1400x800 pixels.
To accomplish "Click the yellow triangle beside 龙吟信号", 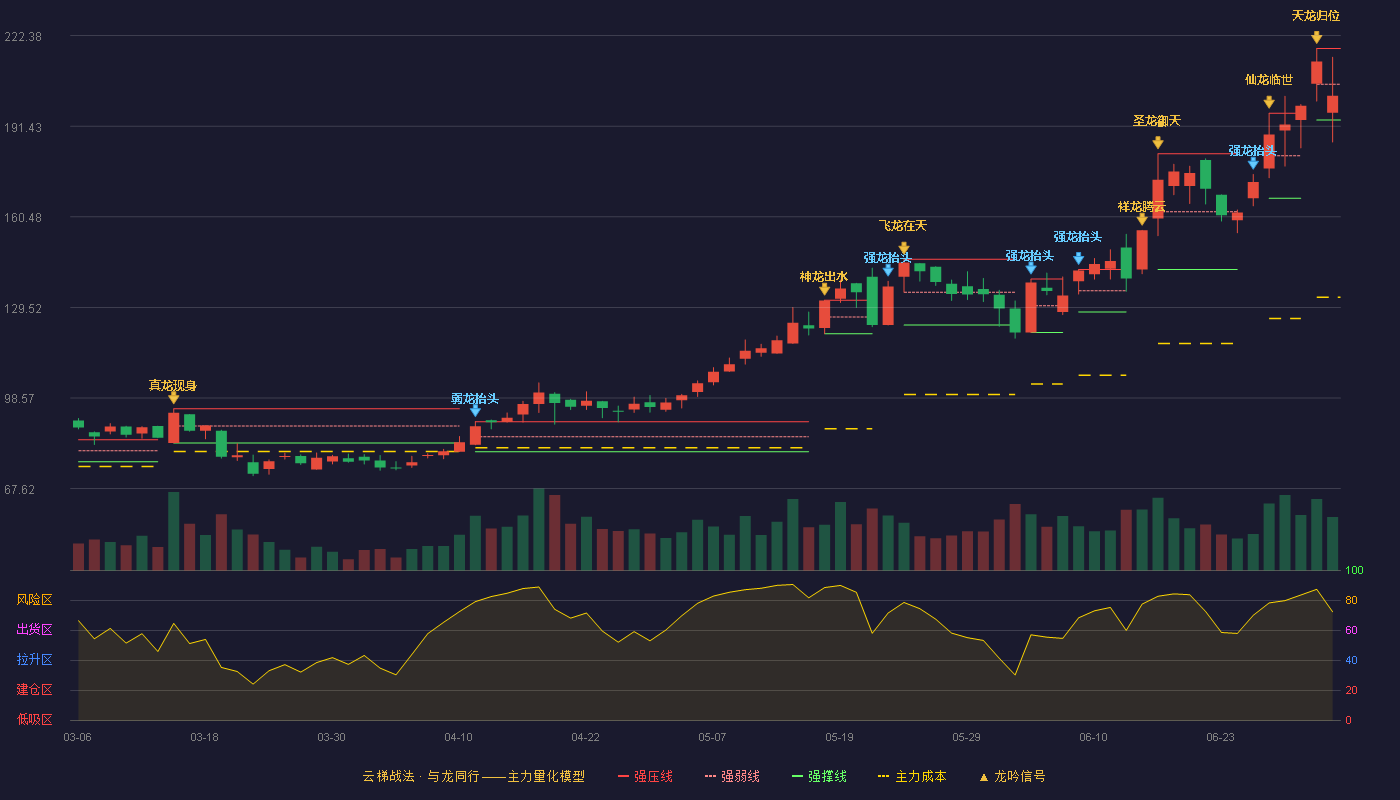I will click(x=983, y=776).
